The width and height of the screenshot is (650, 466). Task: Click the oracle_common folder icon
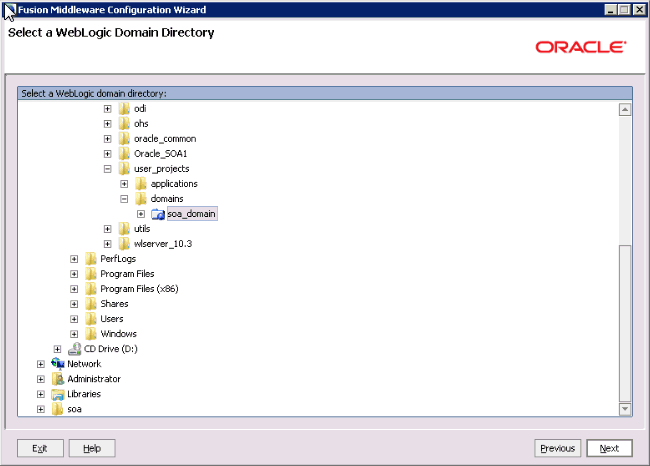[x=124, y=138]
